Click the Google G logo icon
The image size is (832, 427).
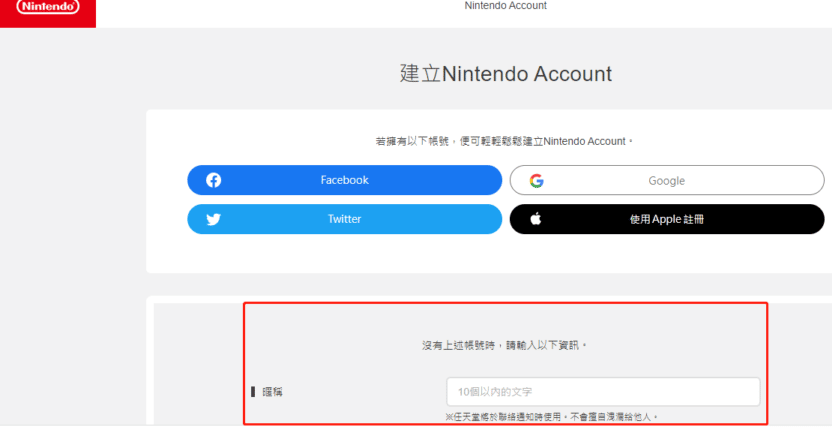(x=536, y=181)
